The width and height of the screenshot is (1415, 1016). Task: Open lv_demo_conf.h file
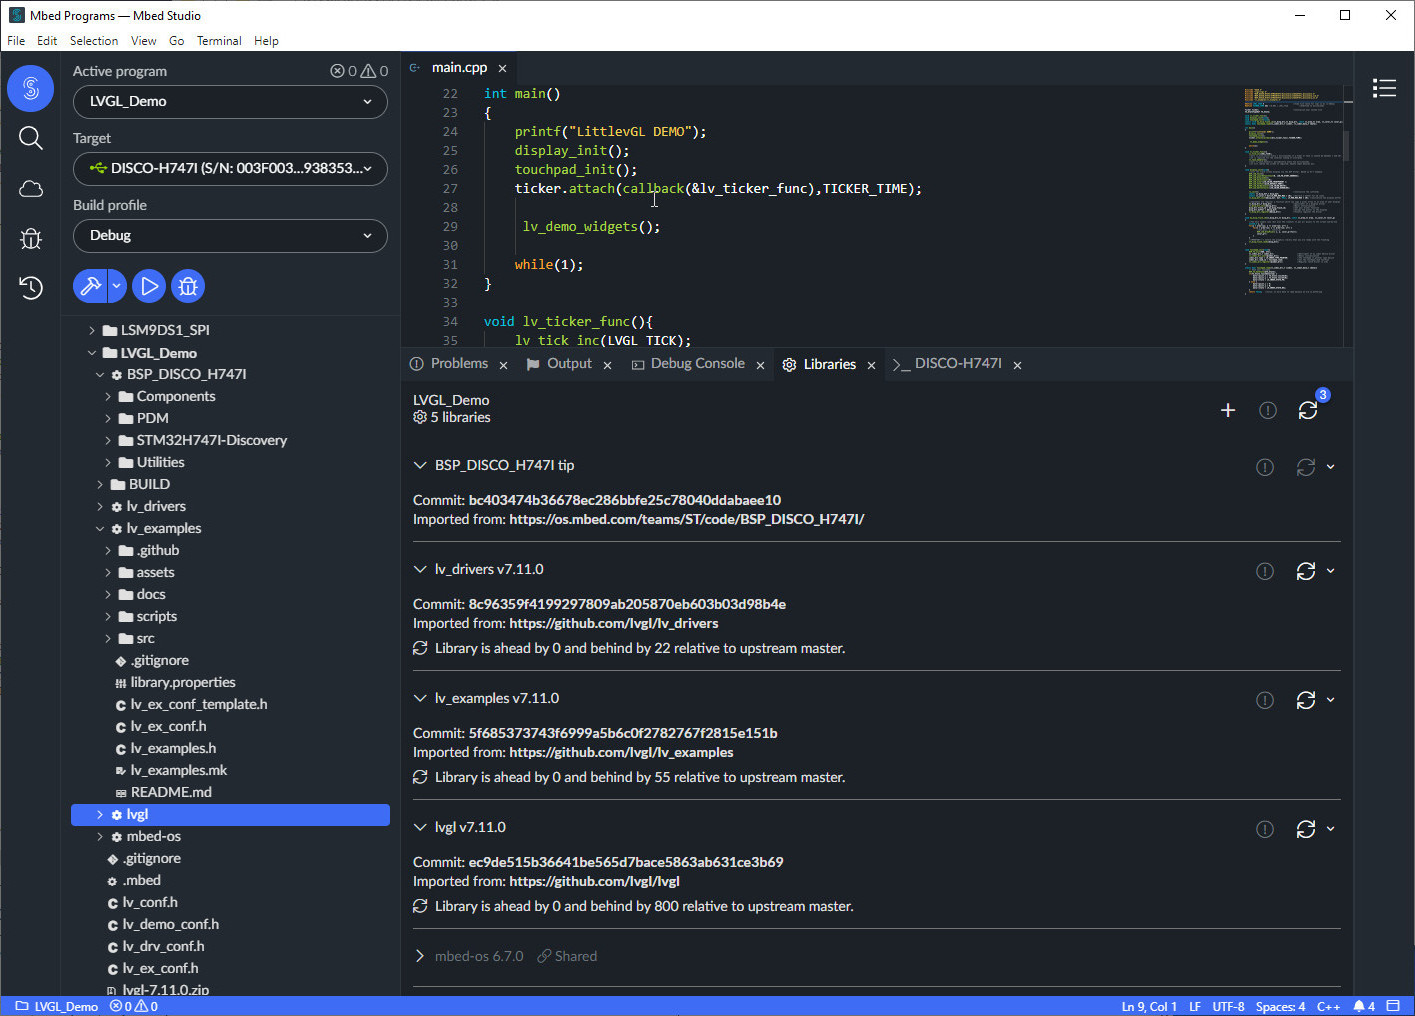click(170, 924)
